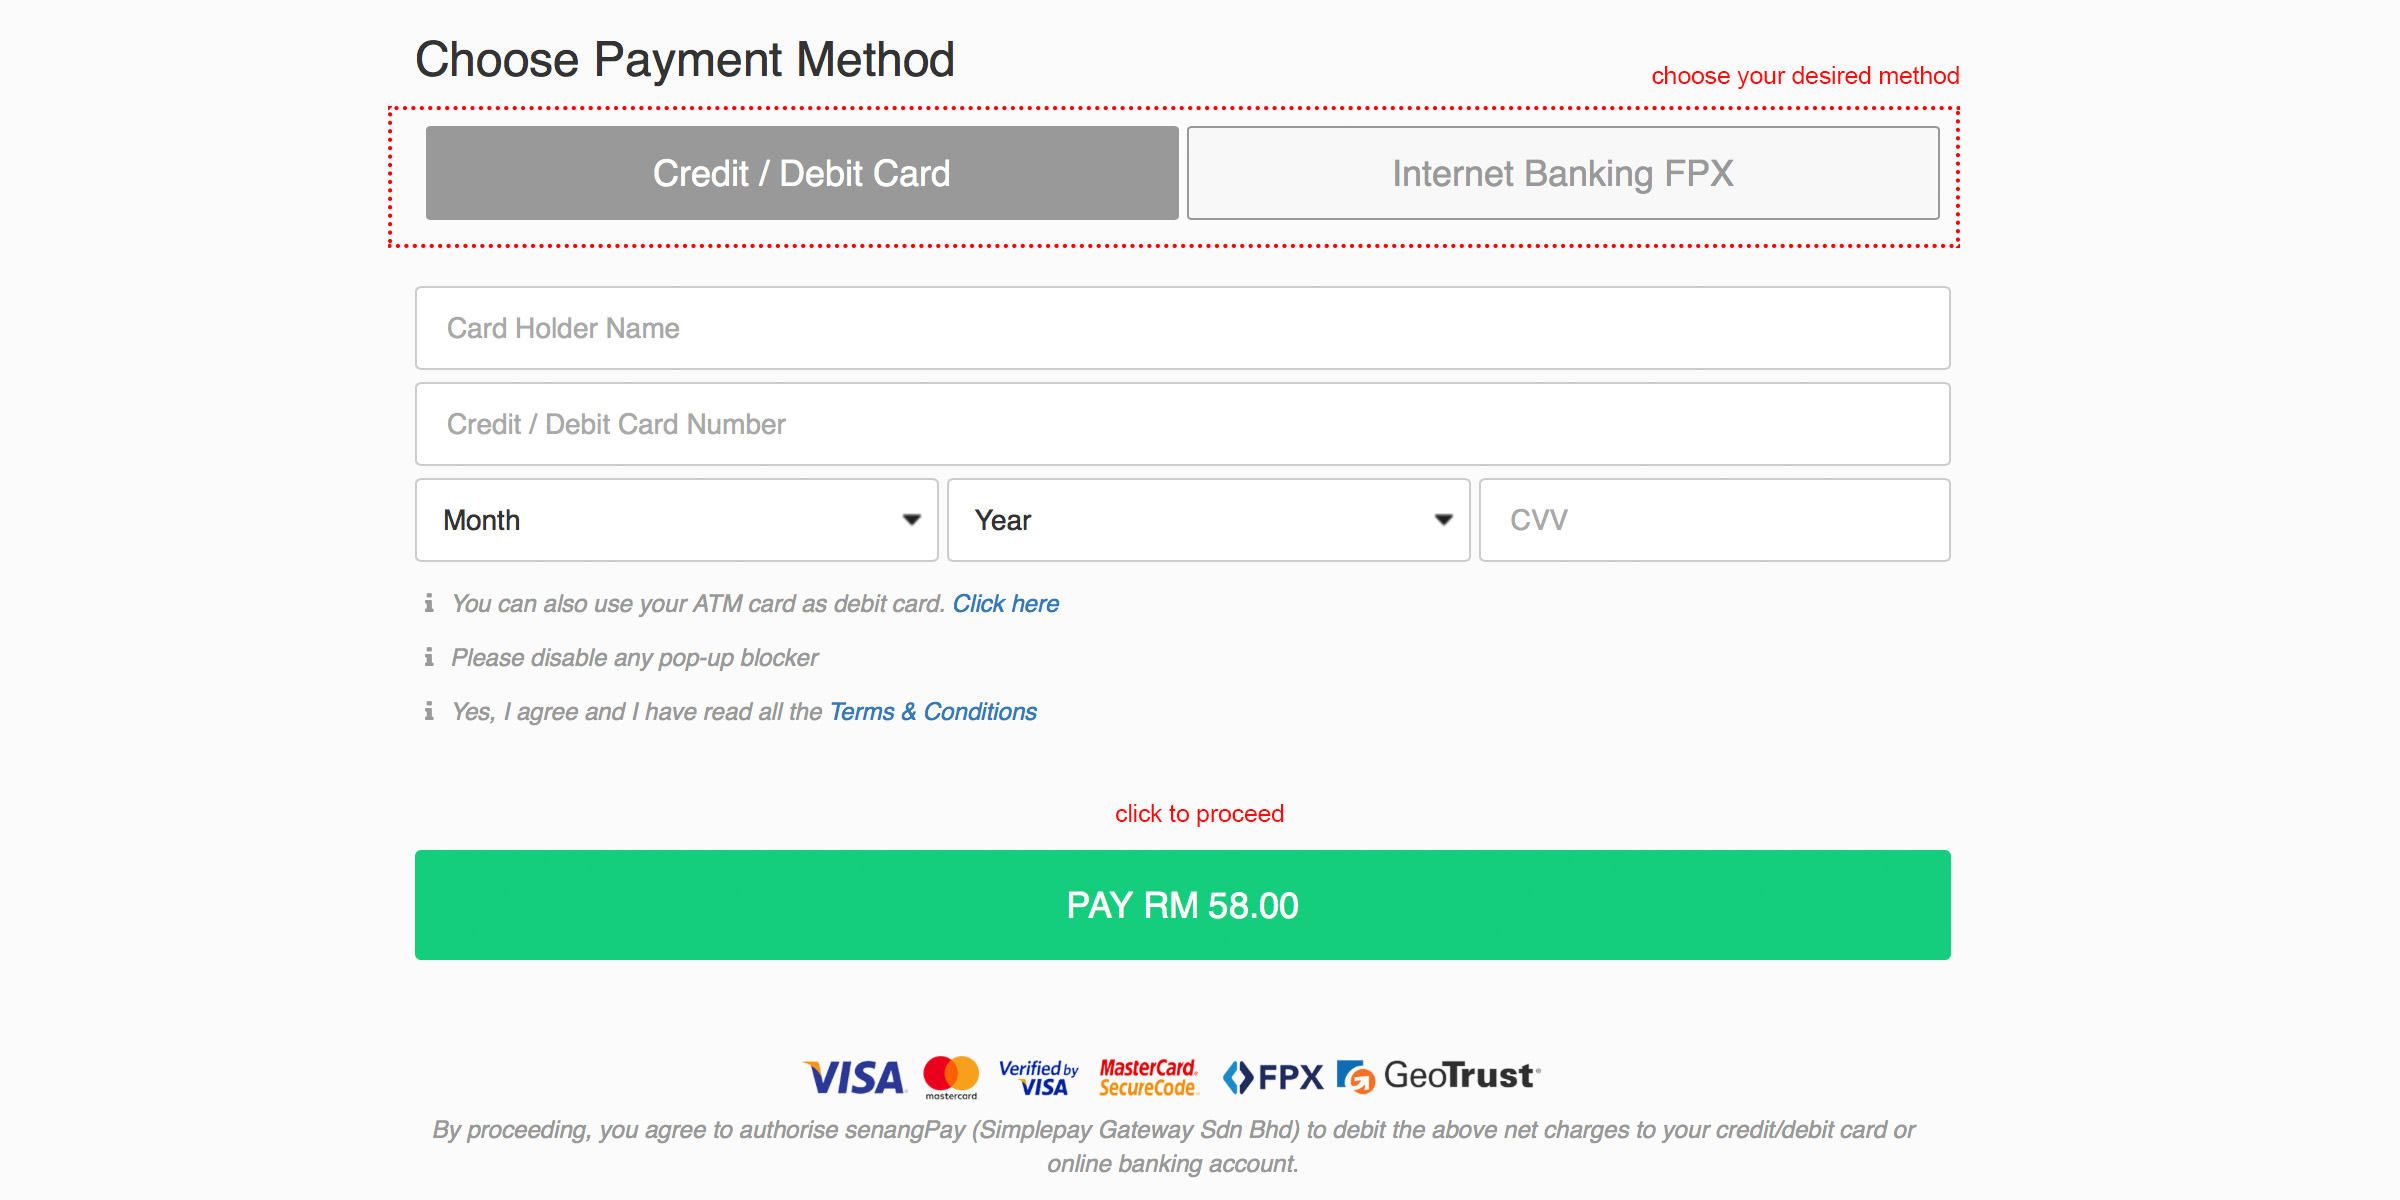Click the GeoTrust logo
The height and width of the screenshot is (1200, 2400).
click(1439, 1077)
